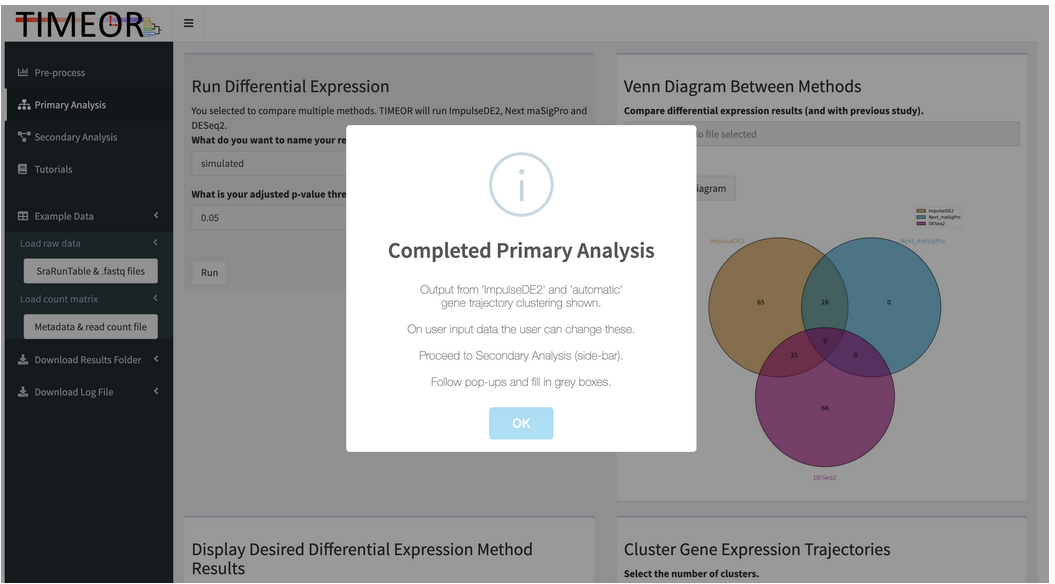Expand the Download Results Folder chevron

point(156,359)
